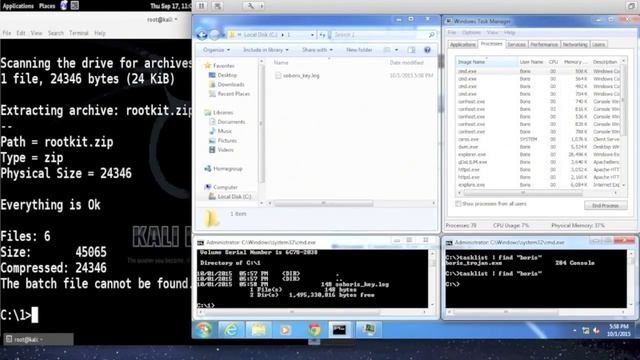Click the End Process button

point(605,205)
